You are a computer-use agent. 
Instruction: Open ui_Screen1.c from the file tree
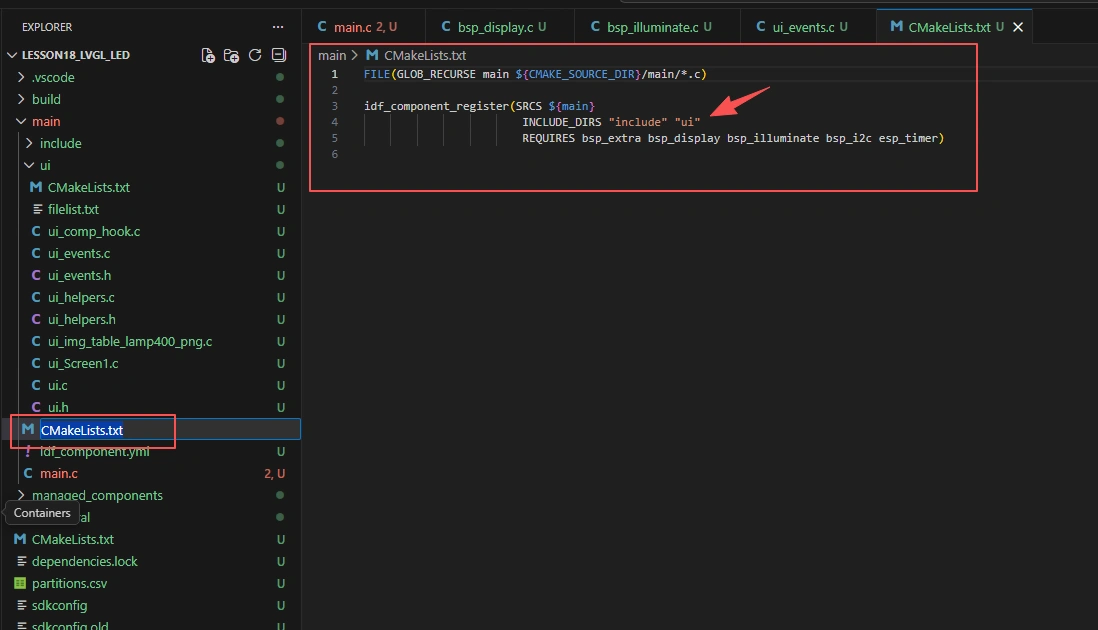pos(83,363)
